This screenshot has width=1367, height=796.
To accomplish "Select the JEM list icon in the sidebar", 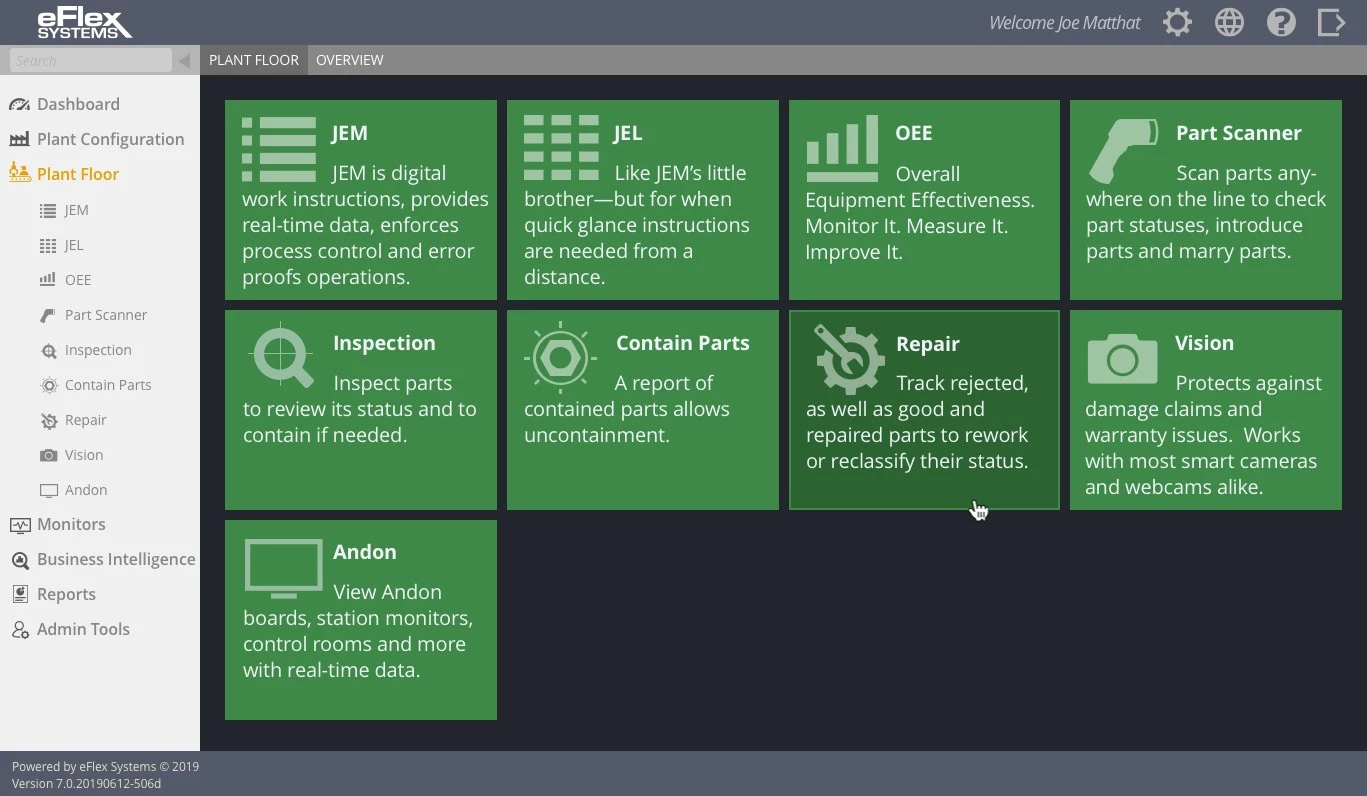I will tap(46, 210).
